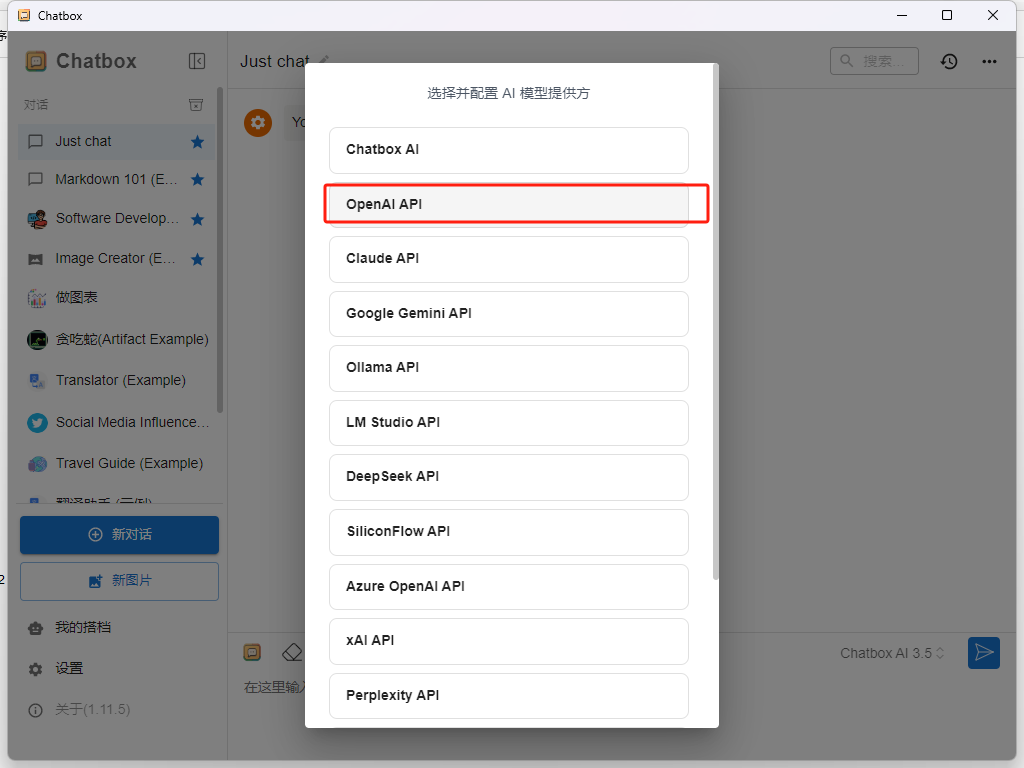Open 我的搭档 copilots page
Screen dimensions: 1024x768
(83, 628)
